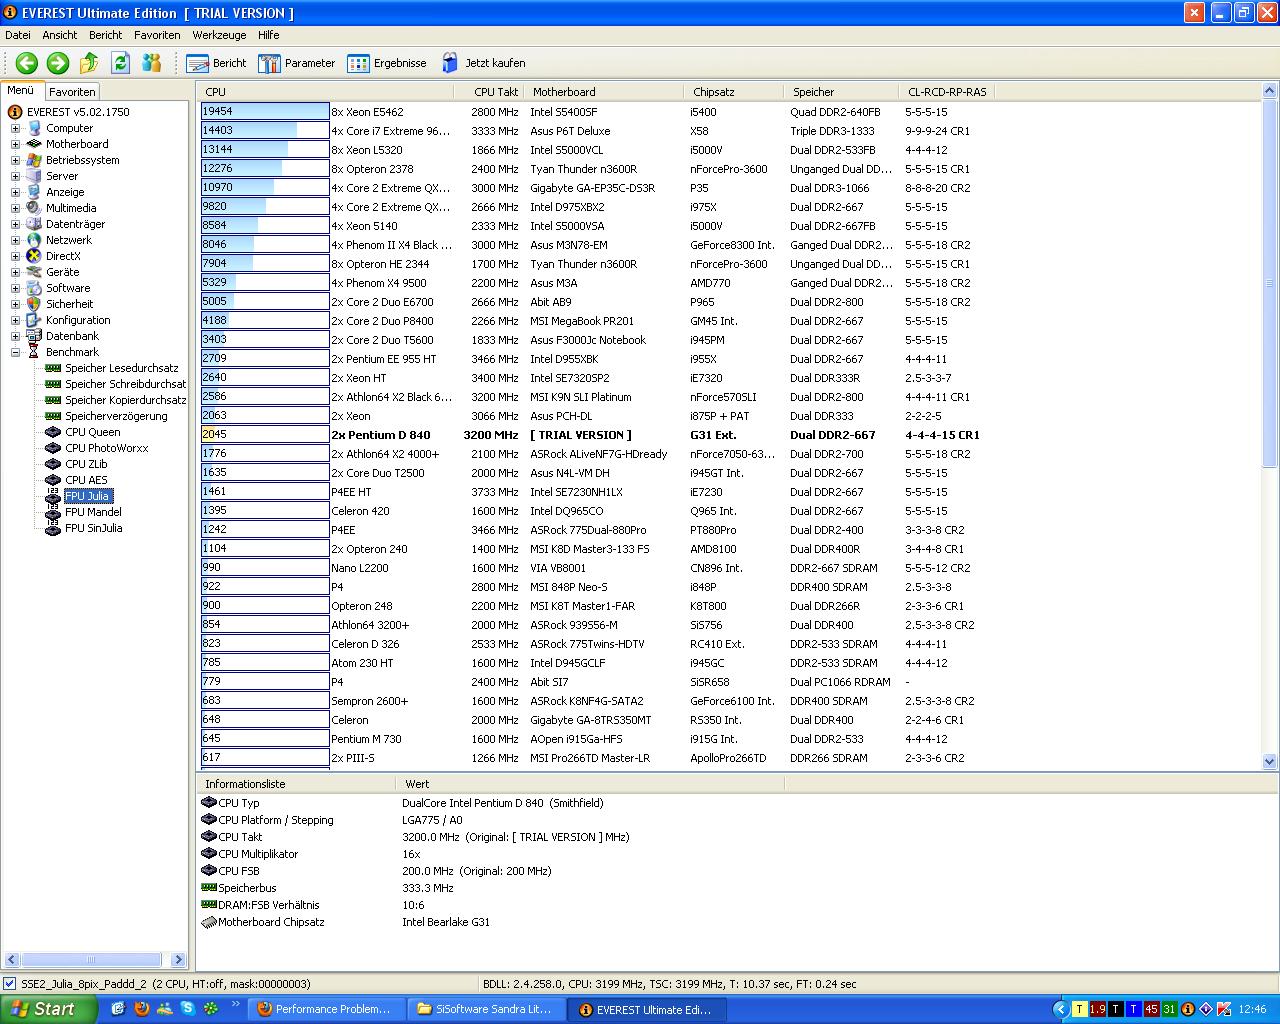Click the taskbar clock showing 12:46
The width and height of the screenshot is (1280, 1024).
coord(1252,1010)
